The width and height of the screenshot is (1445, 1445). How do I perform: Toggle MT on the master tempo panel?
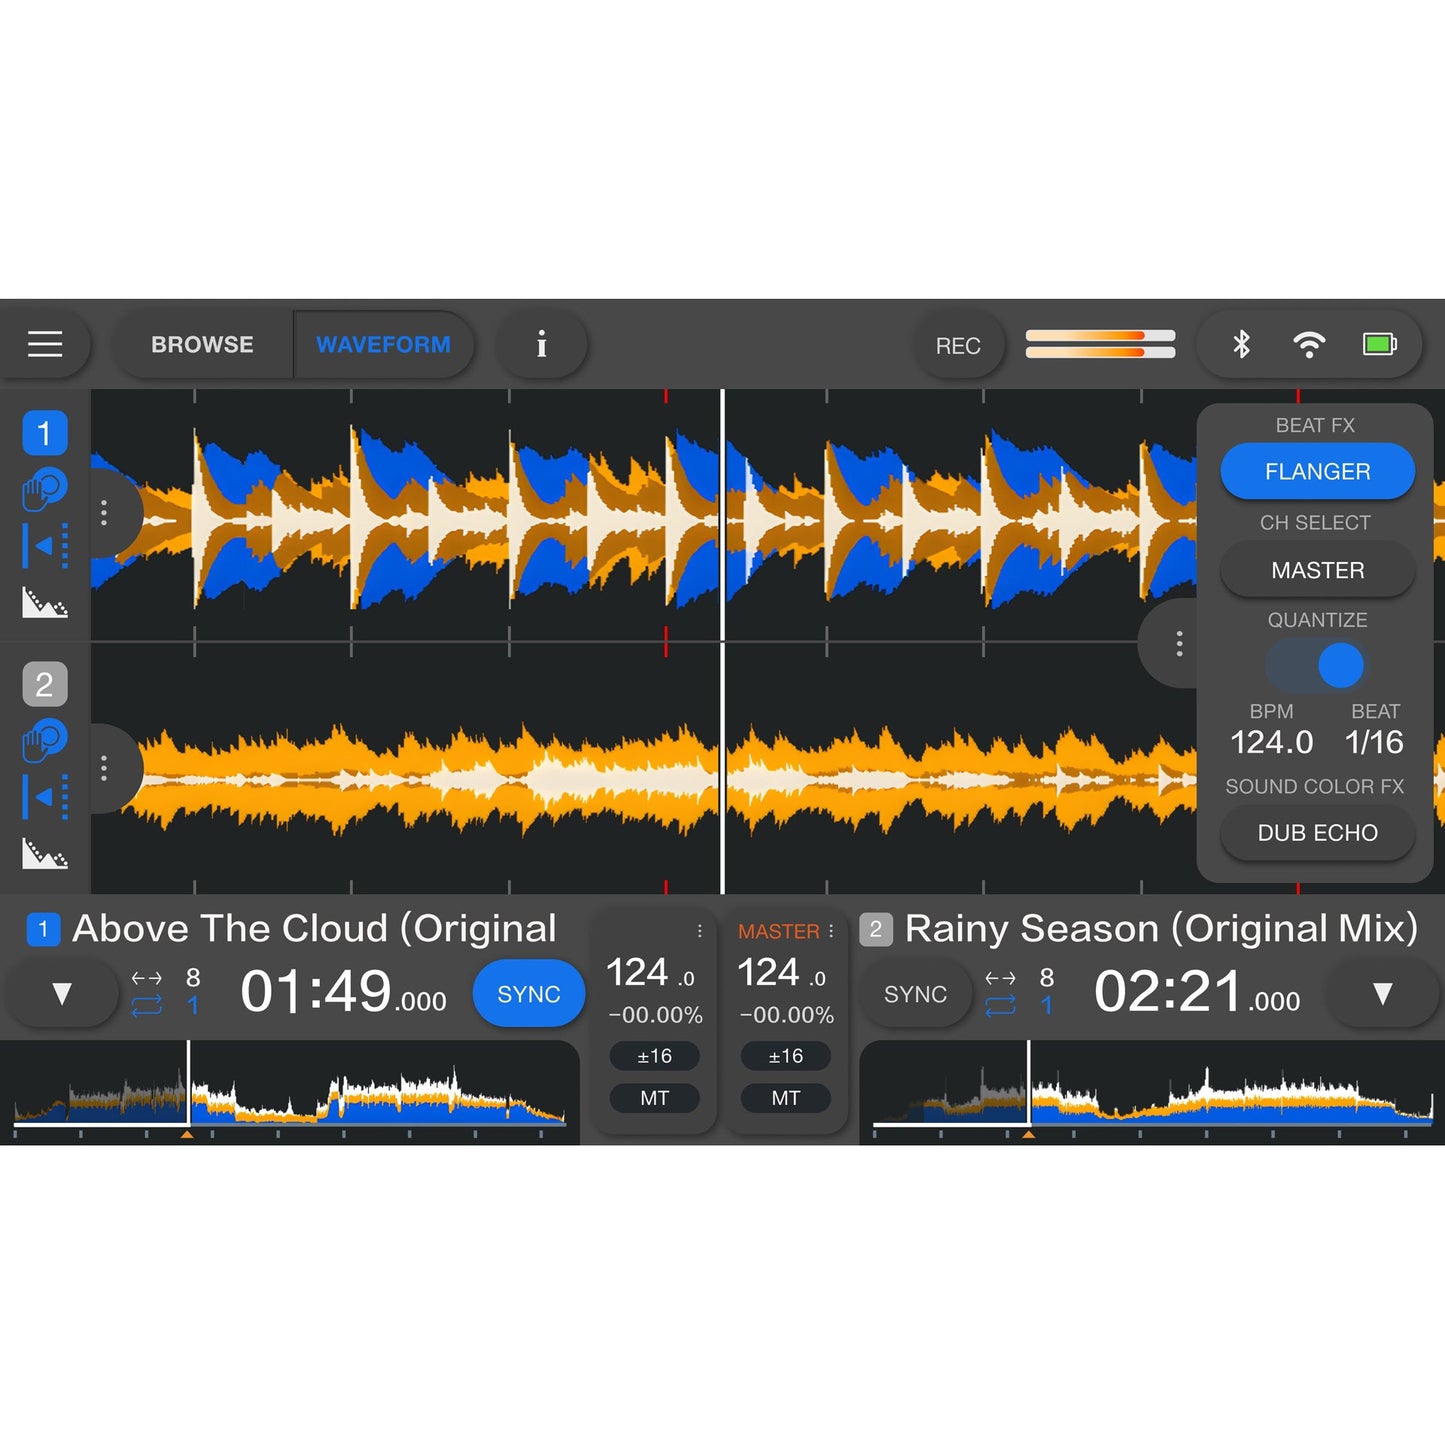(785, 1098)
